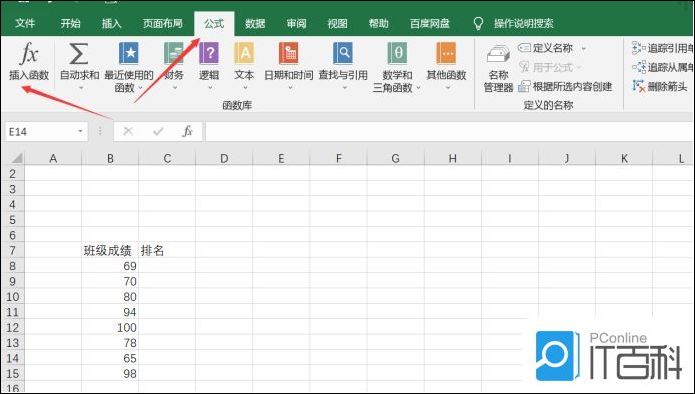The image size is (695, 394).
Task: Expand the AutoSum dropdown arrow
Action: click(x=81, y=88)
